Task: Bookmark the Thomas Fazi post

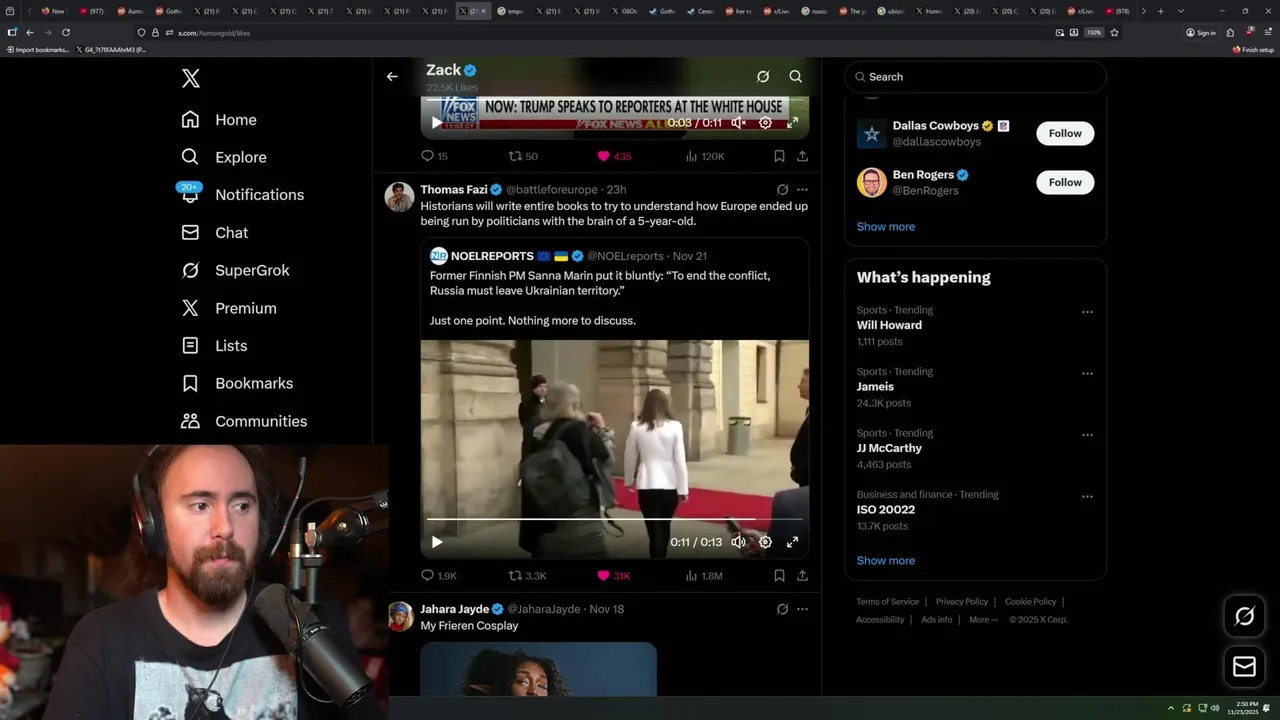Action: tap(779, 576)
